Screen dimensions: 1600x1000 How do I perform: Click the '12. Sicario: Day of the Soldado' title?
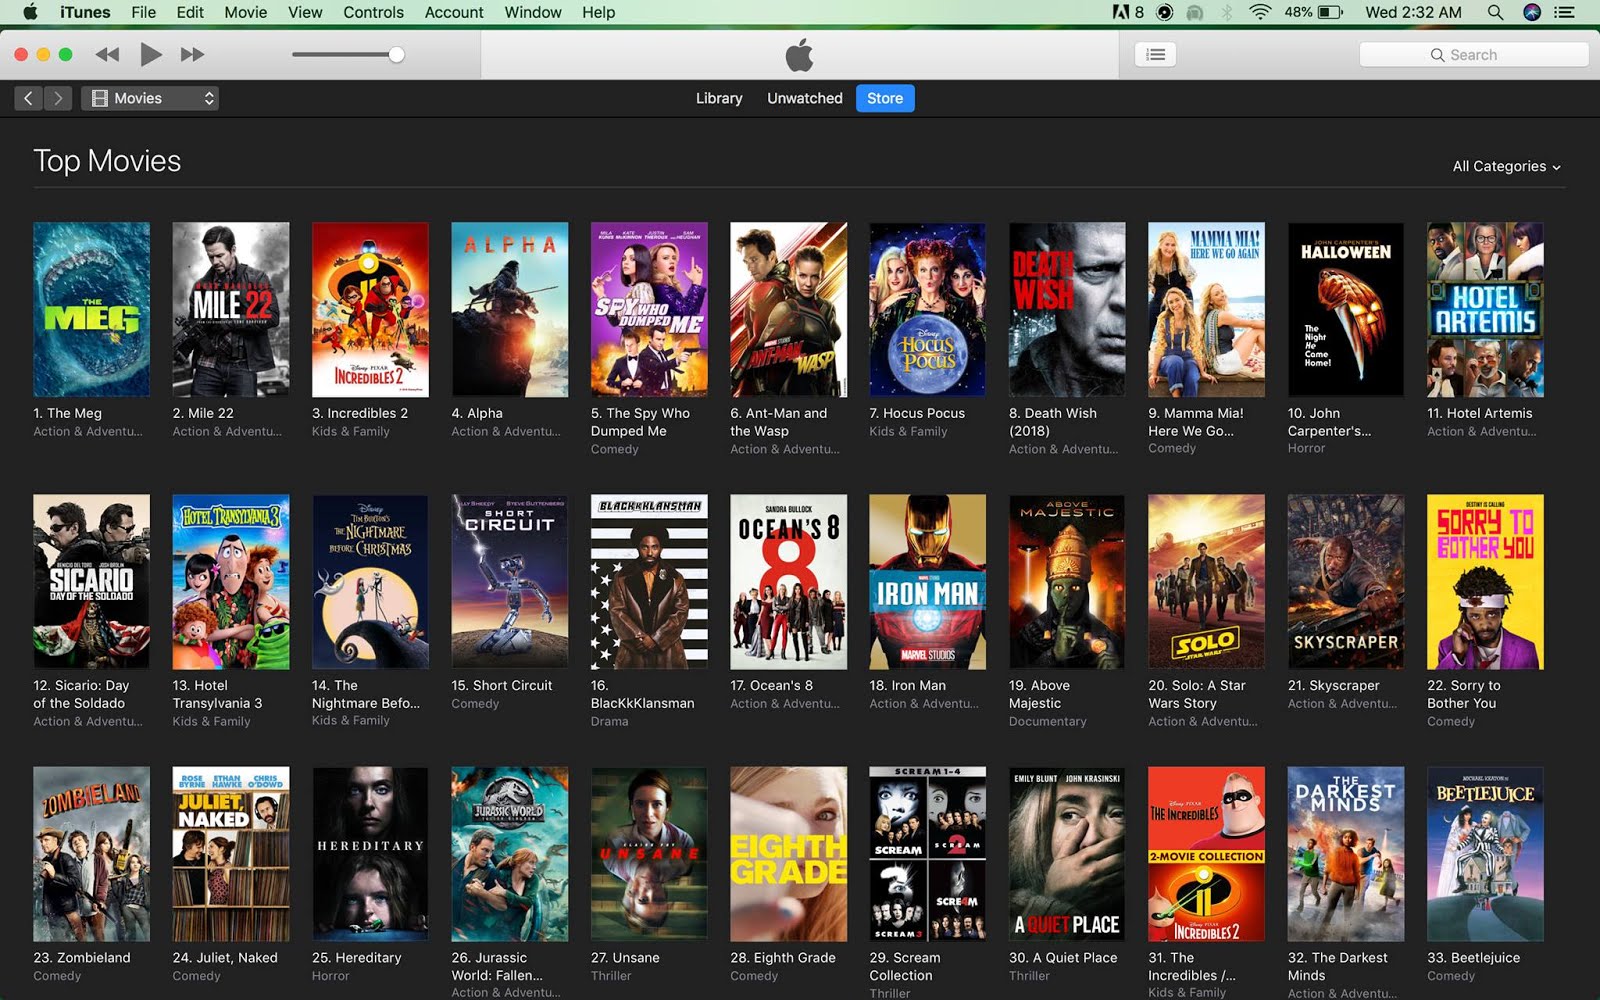click(x=81, y=694)
